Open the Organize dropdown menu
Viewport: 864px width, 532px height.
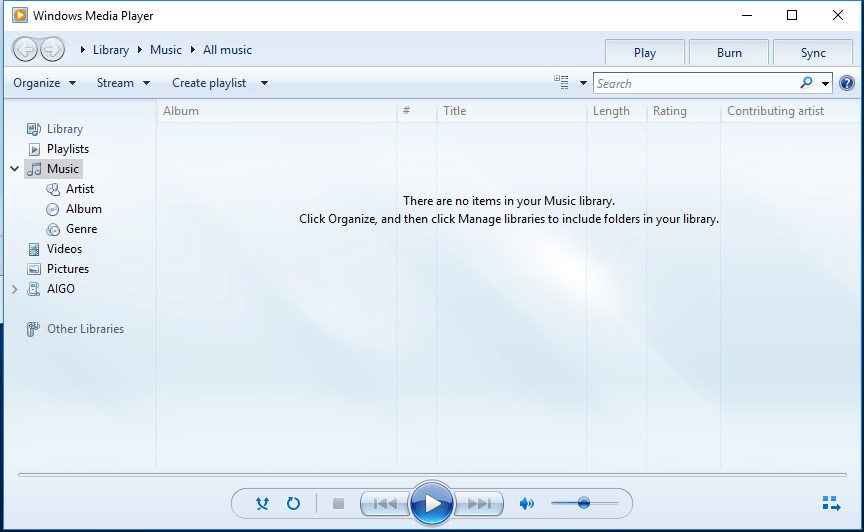[x=44, y=83]
